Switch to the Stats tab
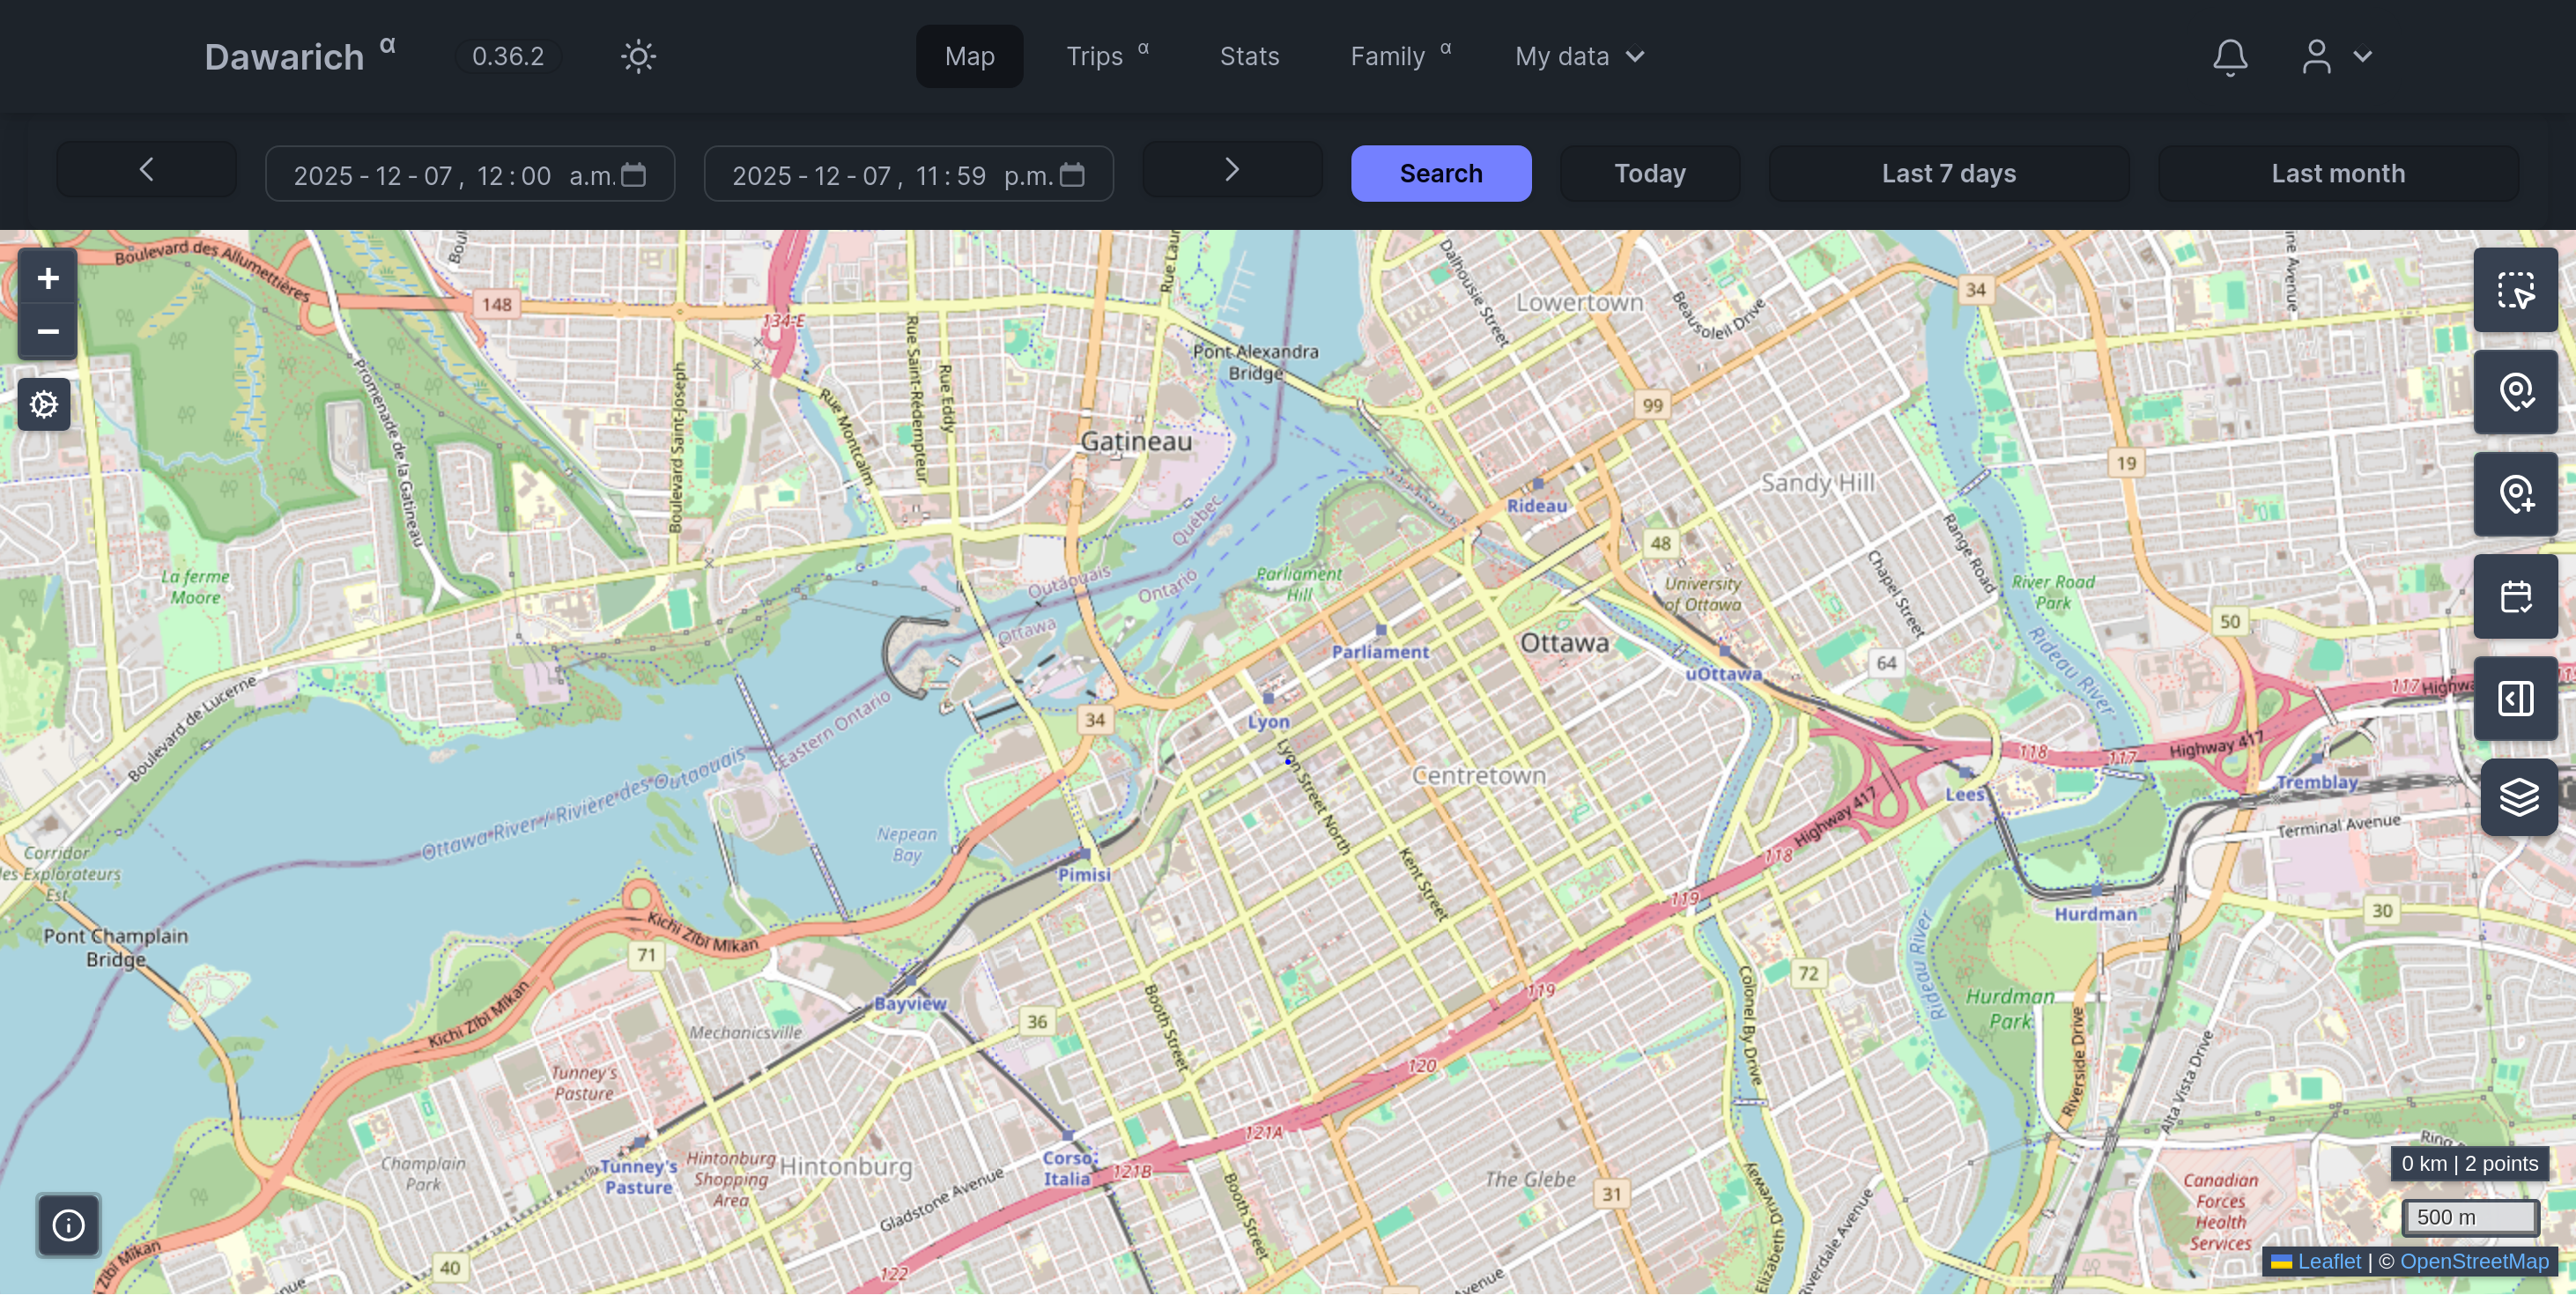The width and height of the screenshot is (2576, 1295). click(x=1249, y=56)
